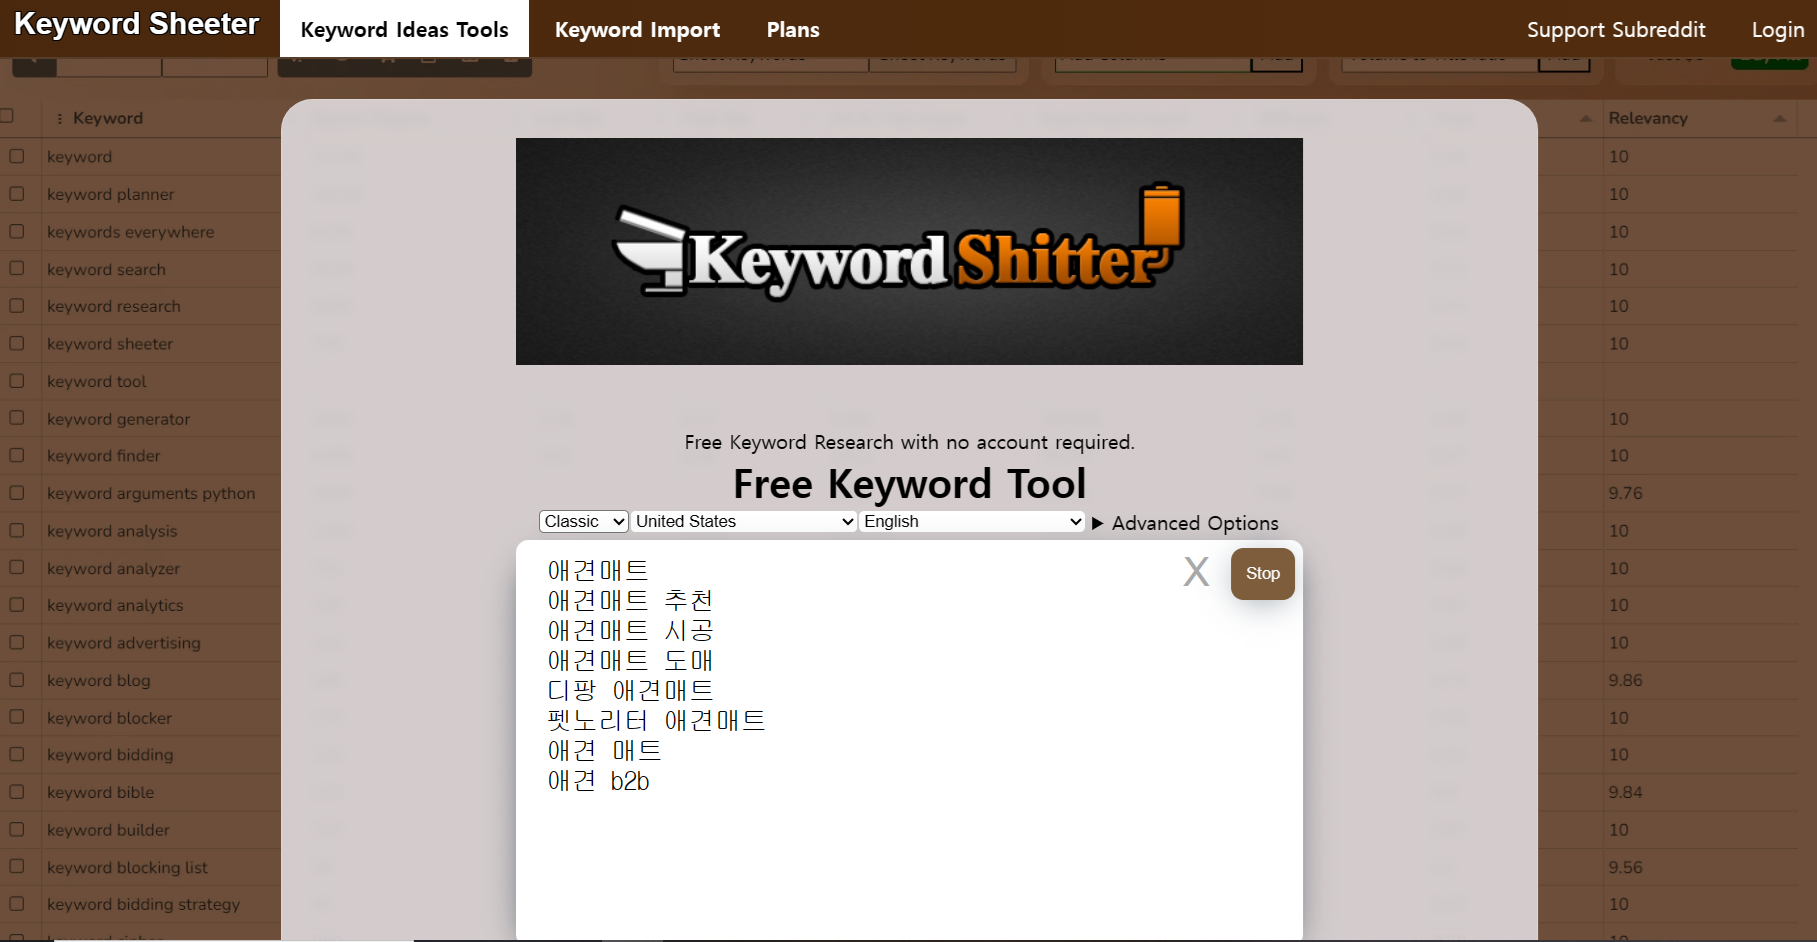Screen dimensions: 1817x942
Task: Click the 9.56 relevancy value
Action: pos(1625,867)
